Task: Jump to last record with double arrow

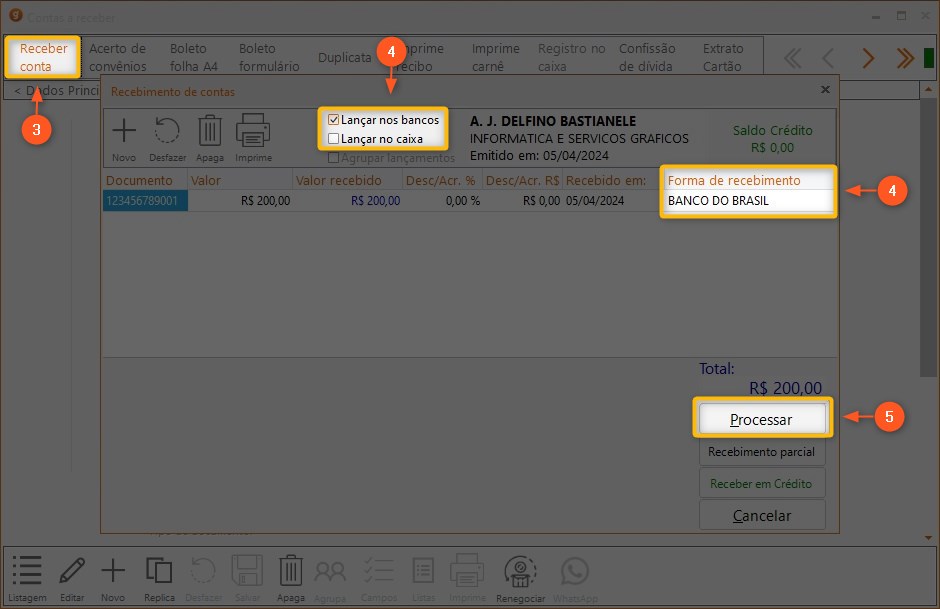Action: coord(905,58)
